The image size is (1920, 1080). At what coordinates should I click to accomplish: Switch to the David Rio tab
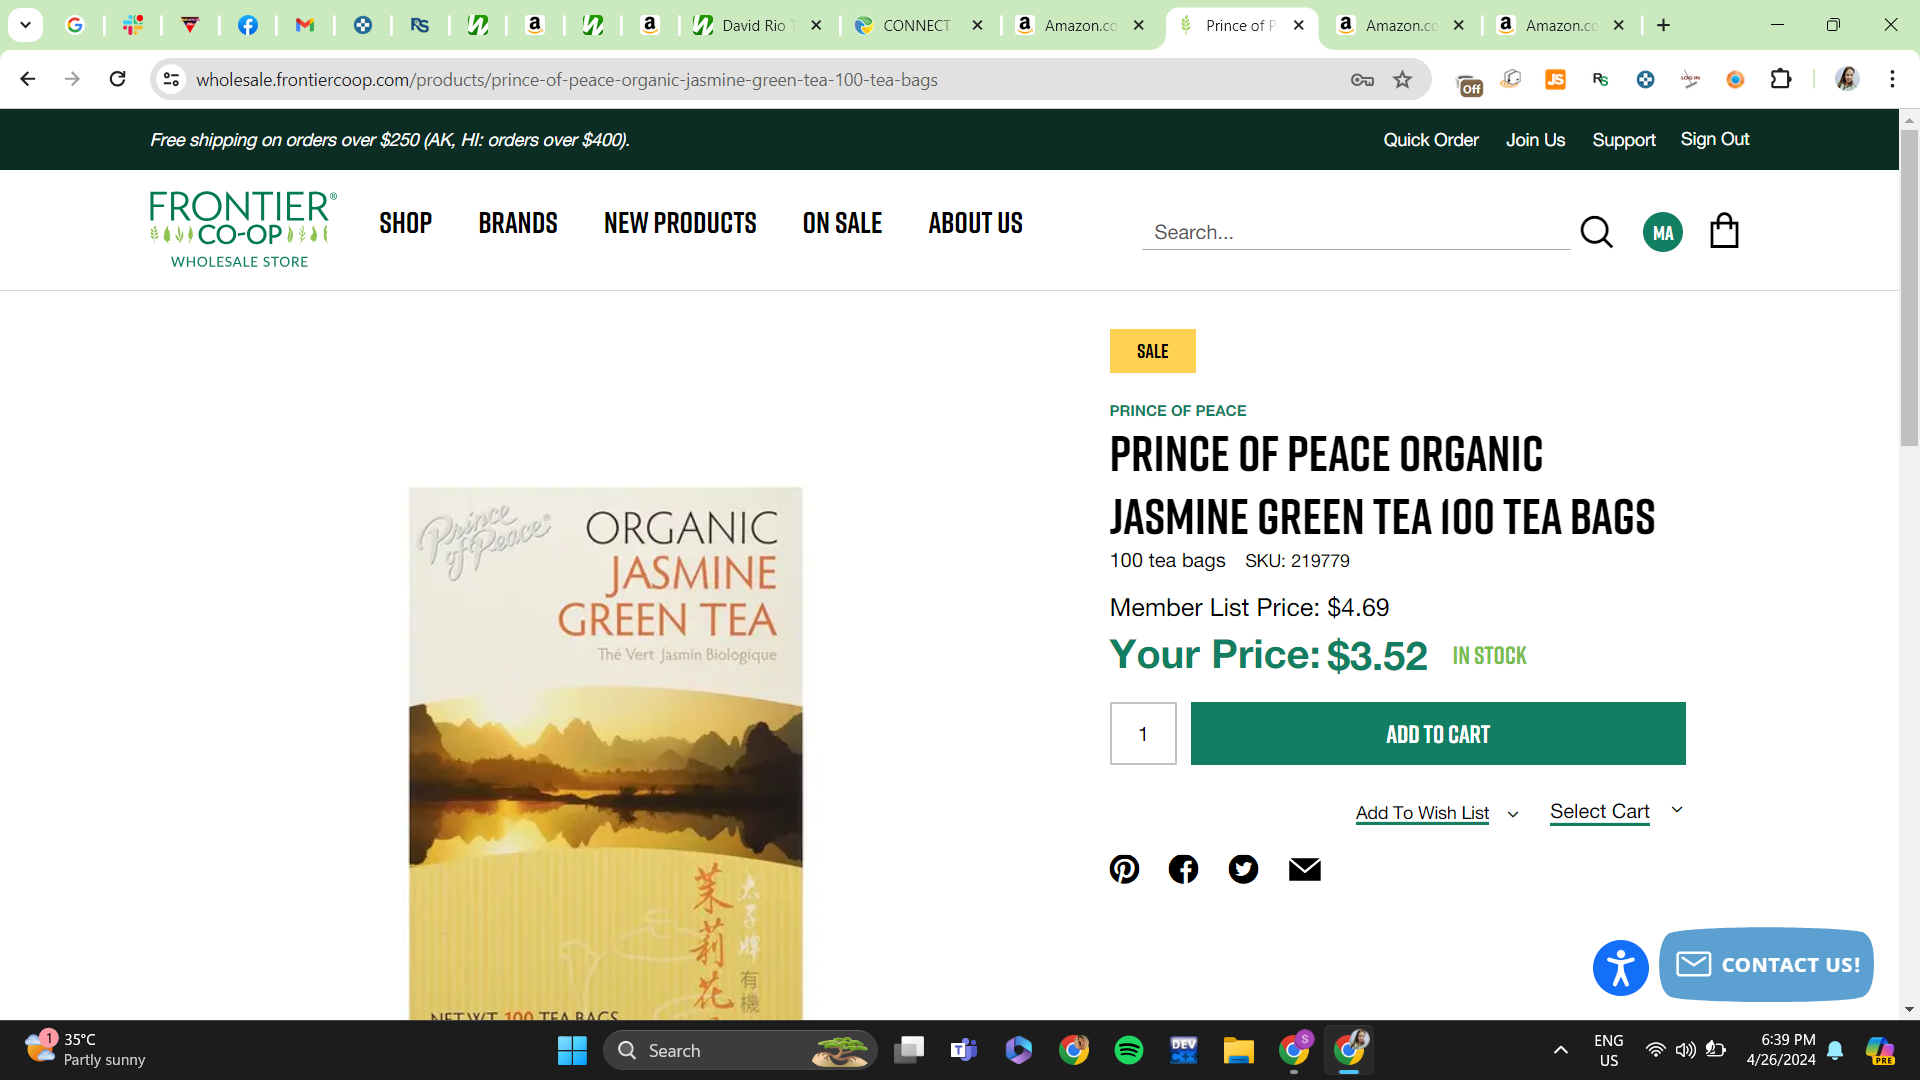[x=756, y=25]
